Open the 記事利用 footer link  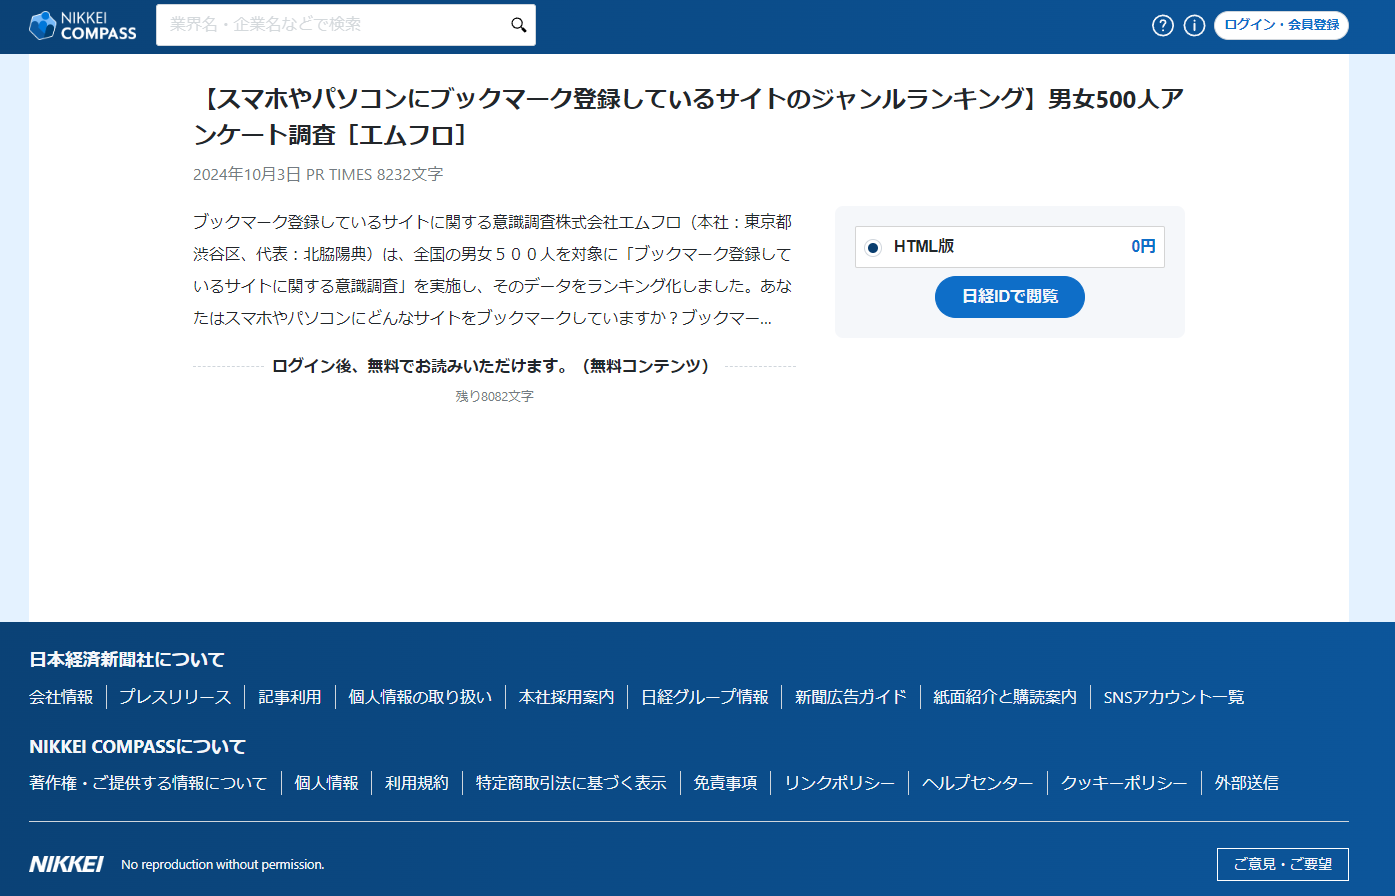pos(290,697)
